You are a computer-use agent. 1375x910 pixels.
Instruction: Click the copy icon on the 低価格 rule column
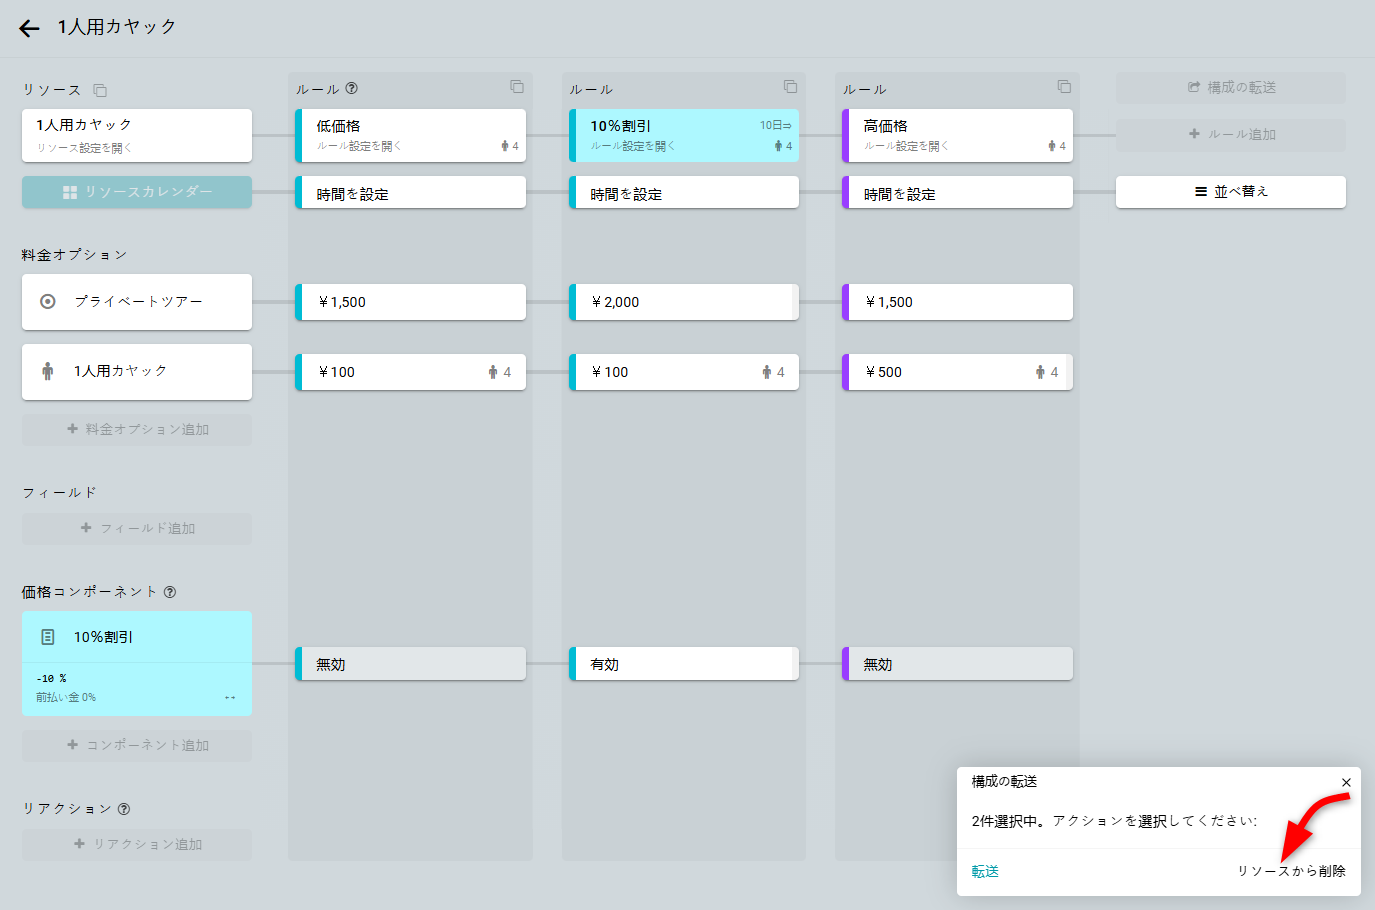[x=517, y=87]
